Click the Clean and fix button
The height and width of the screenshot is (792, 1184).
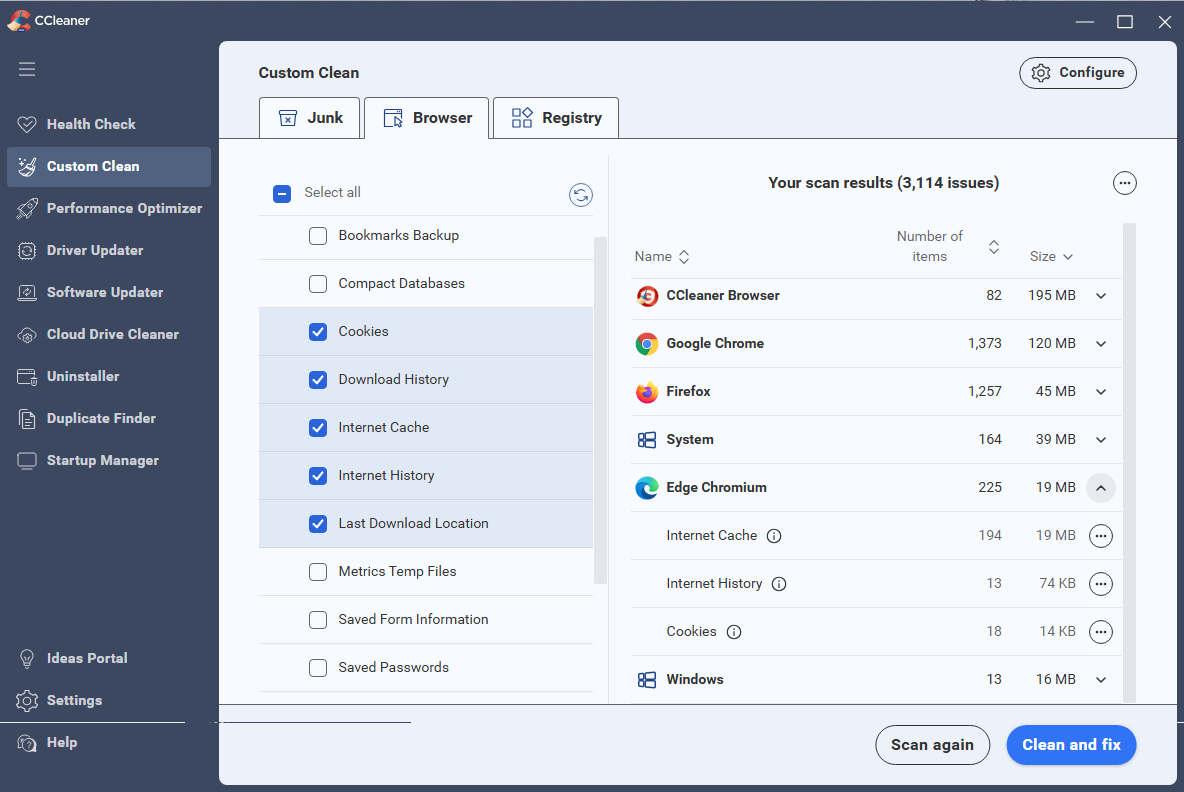pos(1071,745)
